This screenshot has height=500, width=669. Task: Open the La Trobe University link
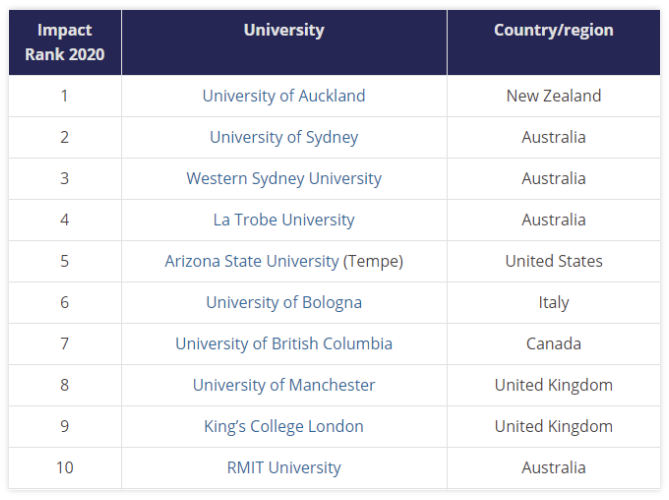pos(284,220)
